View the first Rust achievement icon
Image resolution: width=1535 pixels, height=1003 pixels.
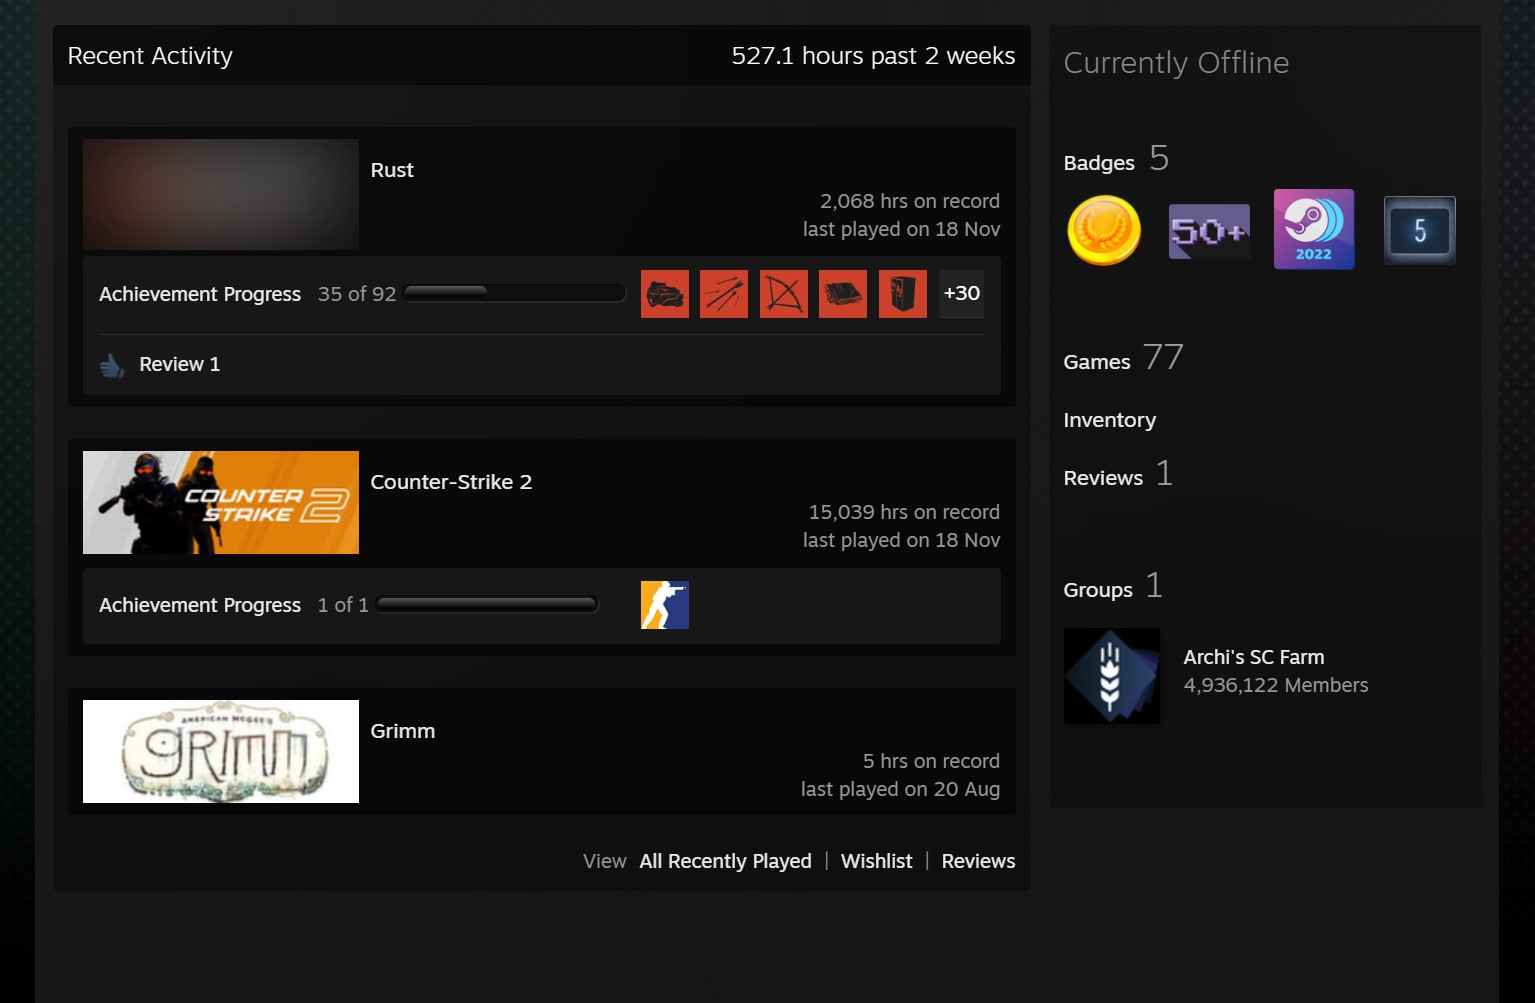point(664,293)
